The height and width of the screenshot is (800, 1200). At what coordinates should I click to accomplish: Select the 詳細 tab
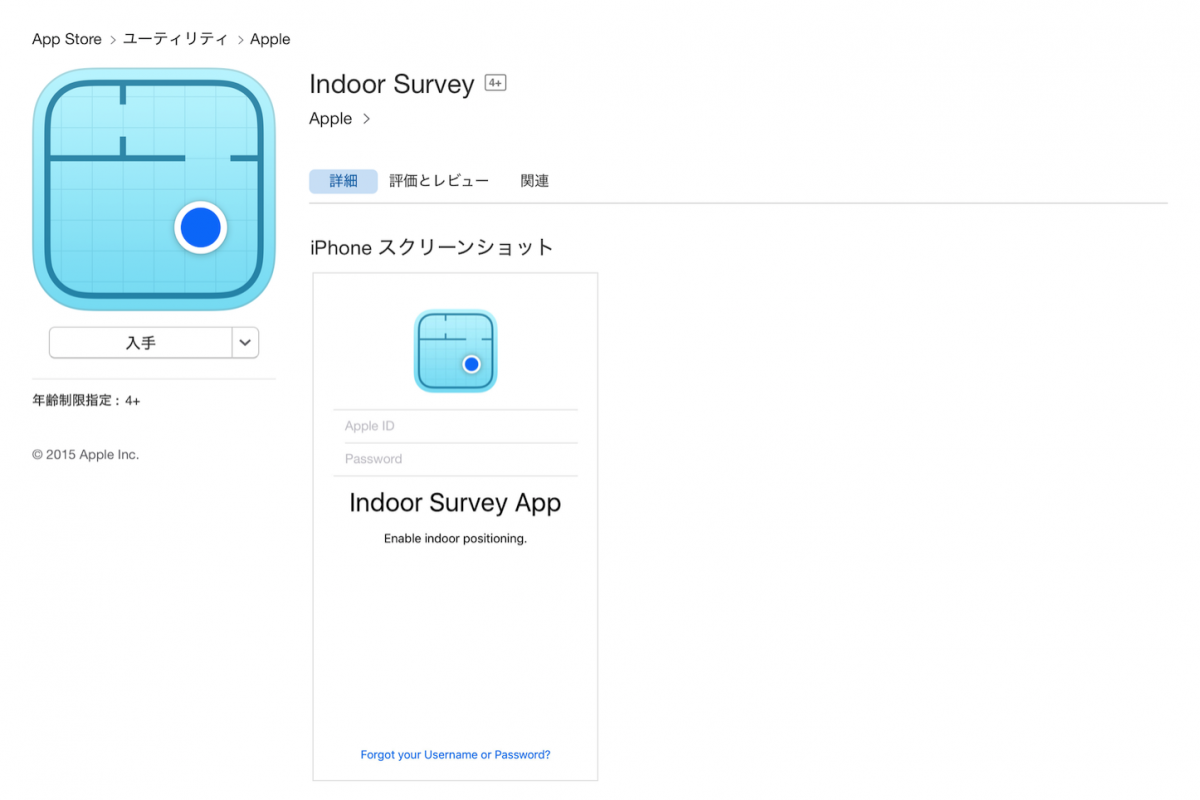(343, 181)
